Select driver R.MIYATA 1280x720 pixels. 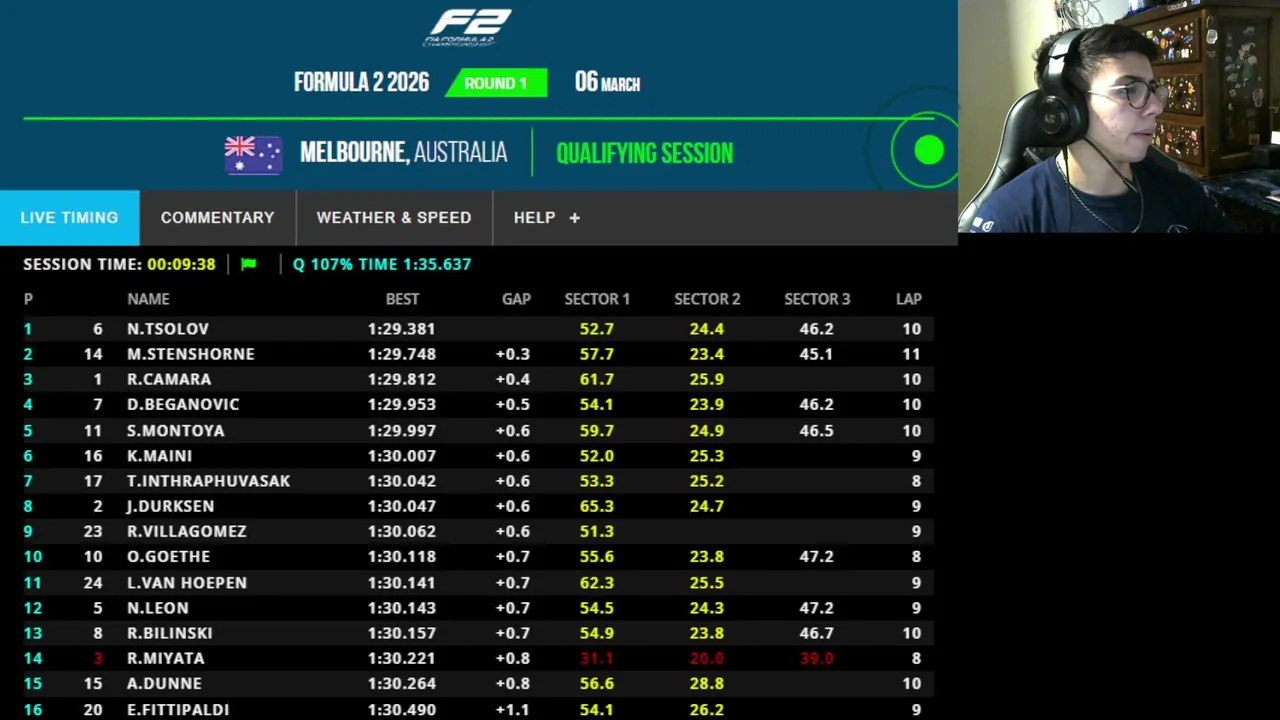[x=166, y=658]
